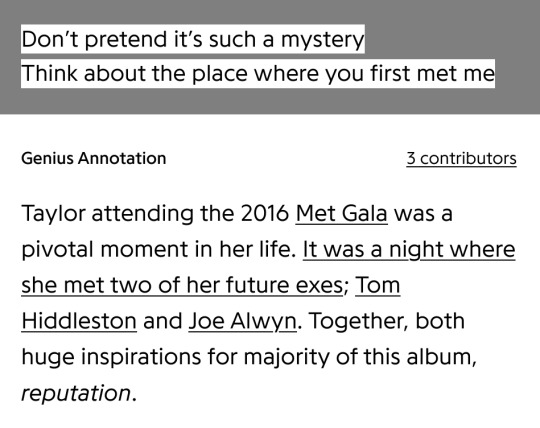Follow the Joe Alwyn link
The width and height of the screenshot is (540, 428).
tap(242, 321)
